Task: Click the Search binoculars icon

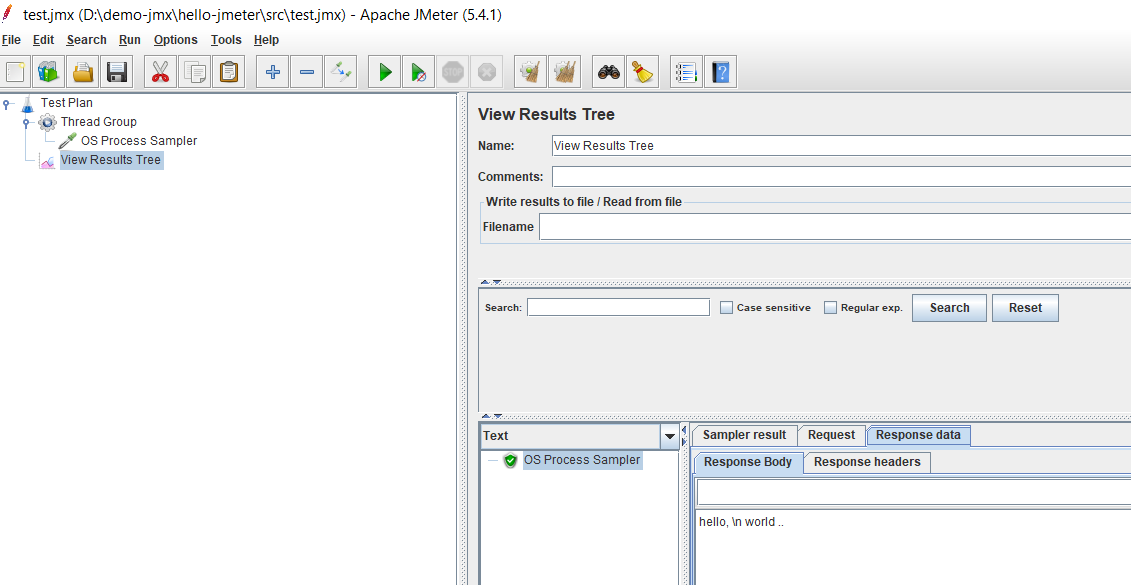Action: 608,71
